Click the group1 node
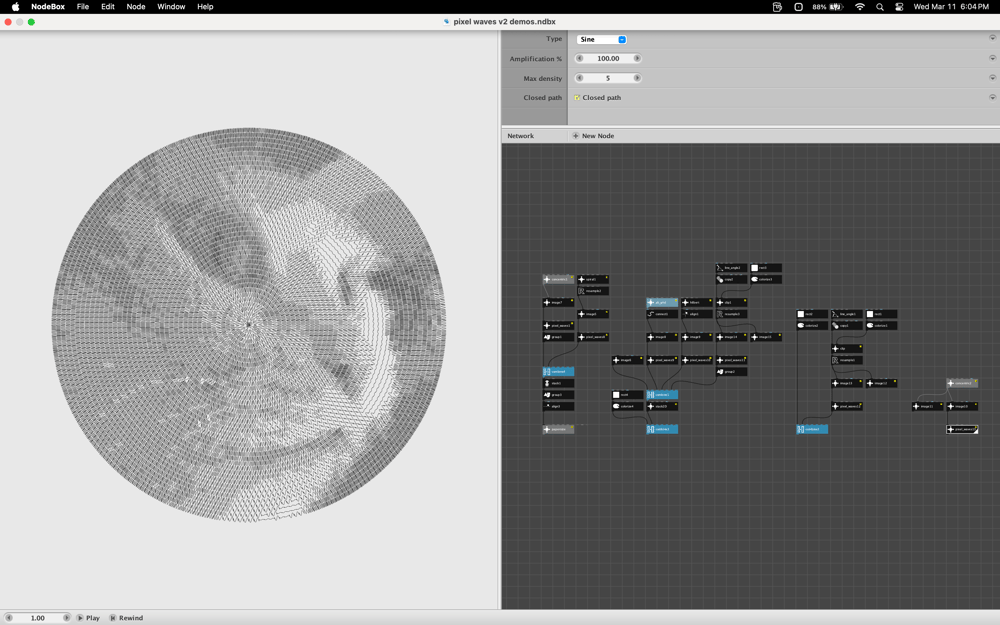The image size is (1000, 625). (558, 337)
